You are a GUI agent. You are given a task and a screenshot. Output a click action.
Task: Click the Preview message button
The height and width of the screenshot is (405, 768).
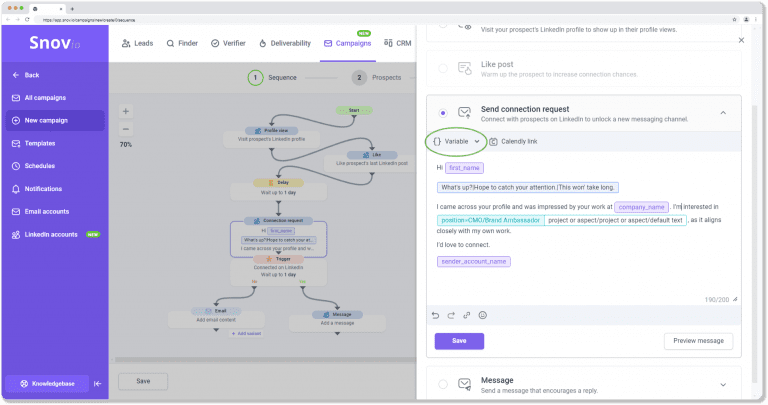698,341
